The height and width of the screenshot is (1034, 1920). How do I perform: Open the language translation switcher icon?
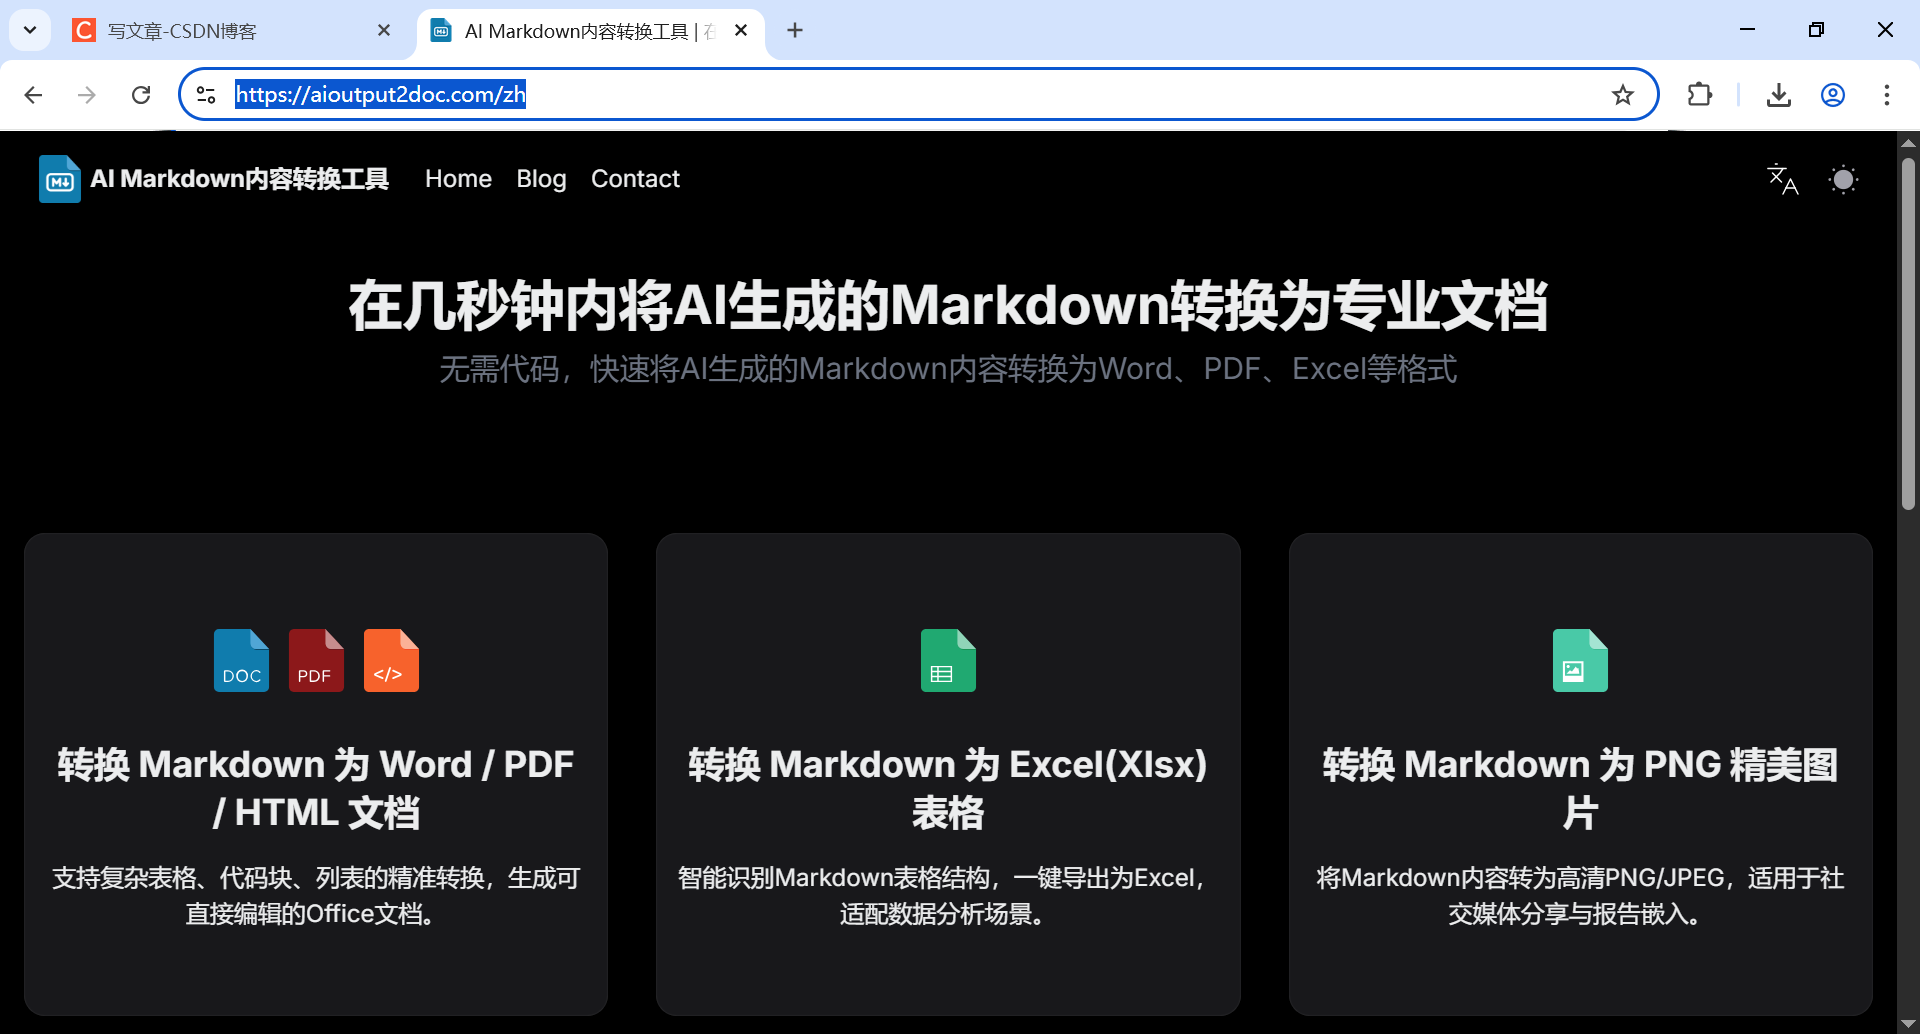pyautogui.click(x=1783, y=179)
